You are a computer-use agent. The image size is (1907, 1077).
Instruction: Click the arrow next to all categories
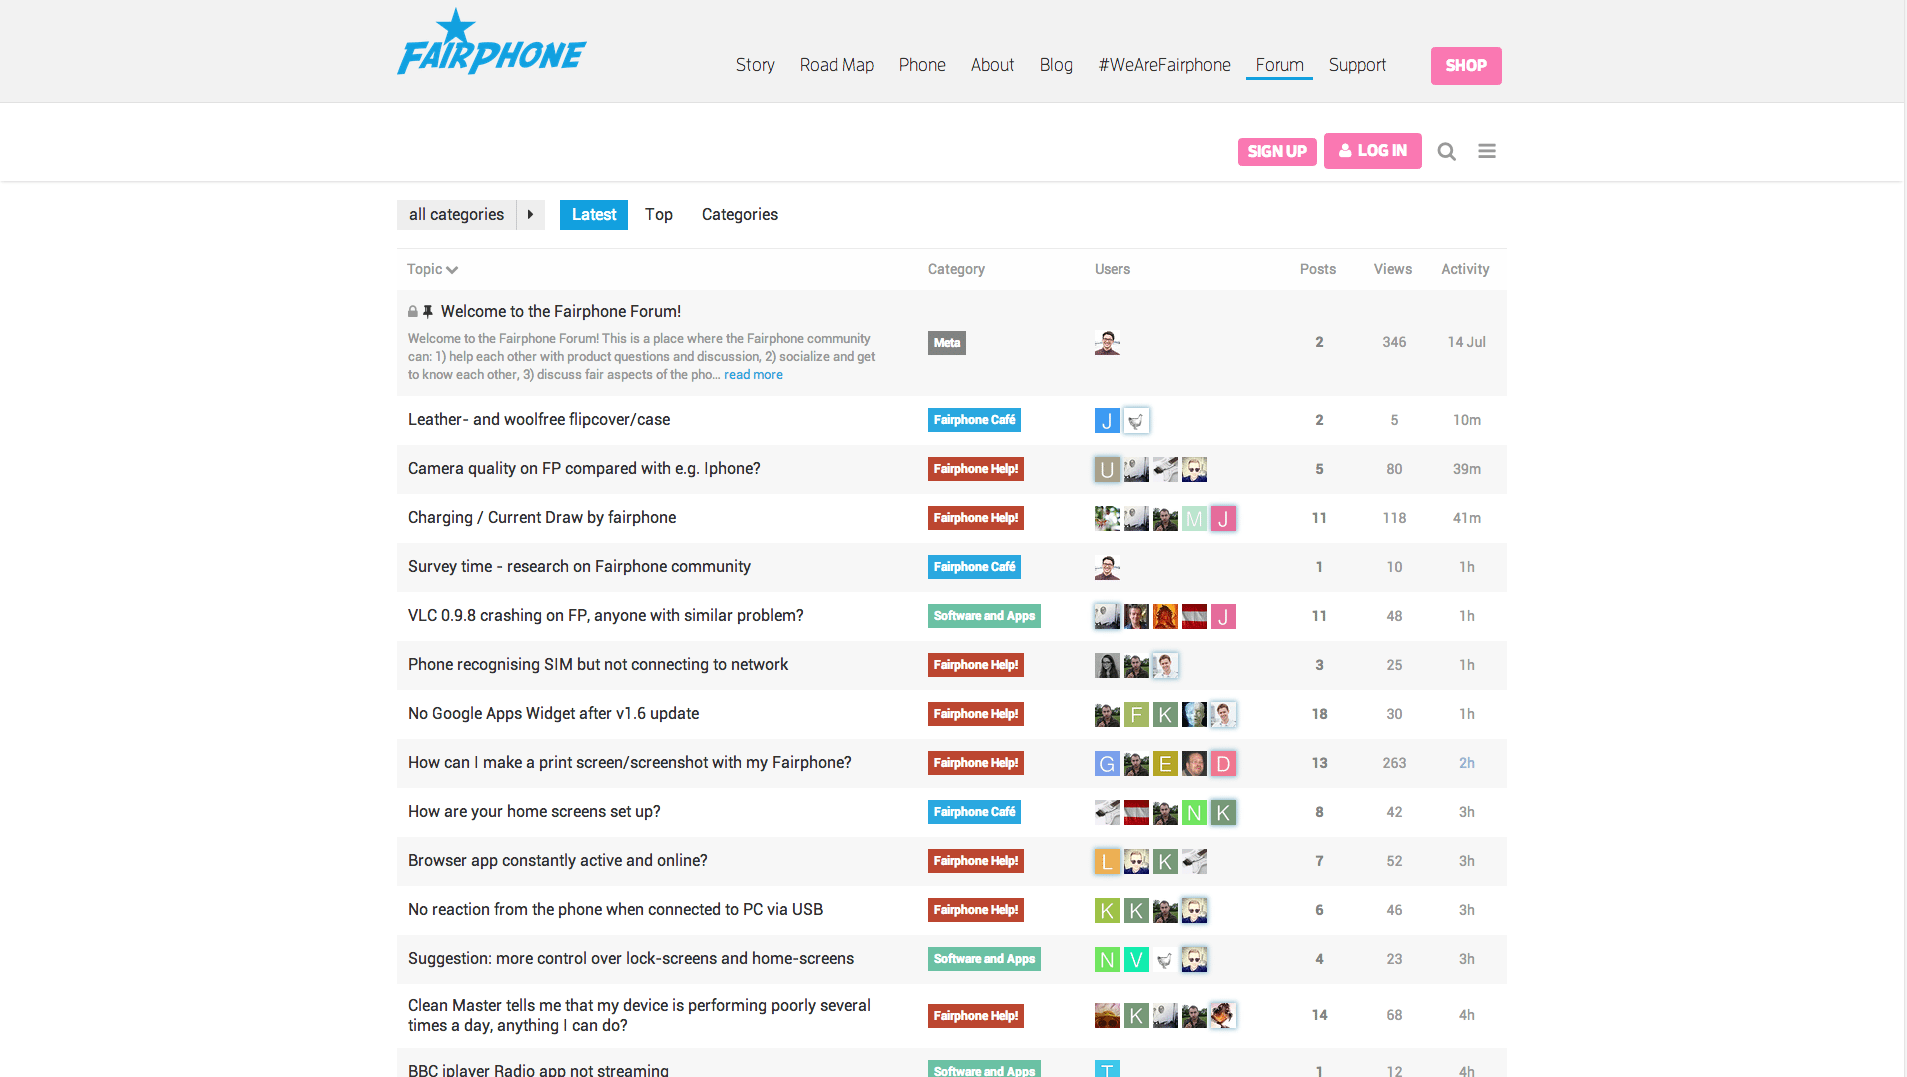click(x=531, y=215)
